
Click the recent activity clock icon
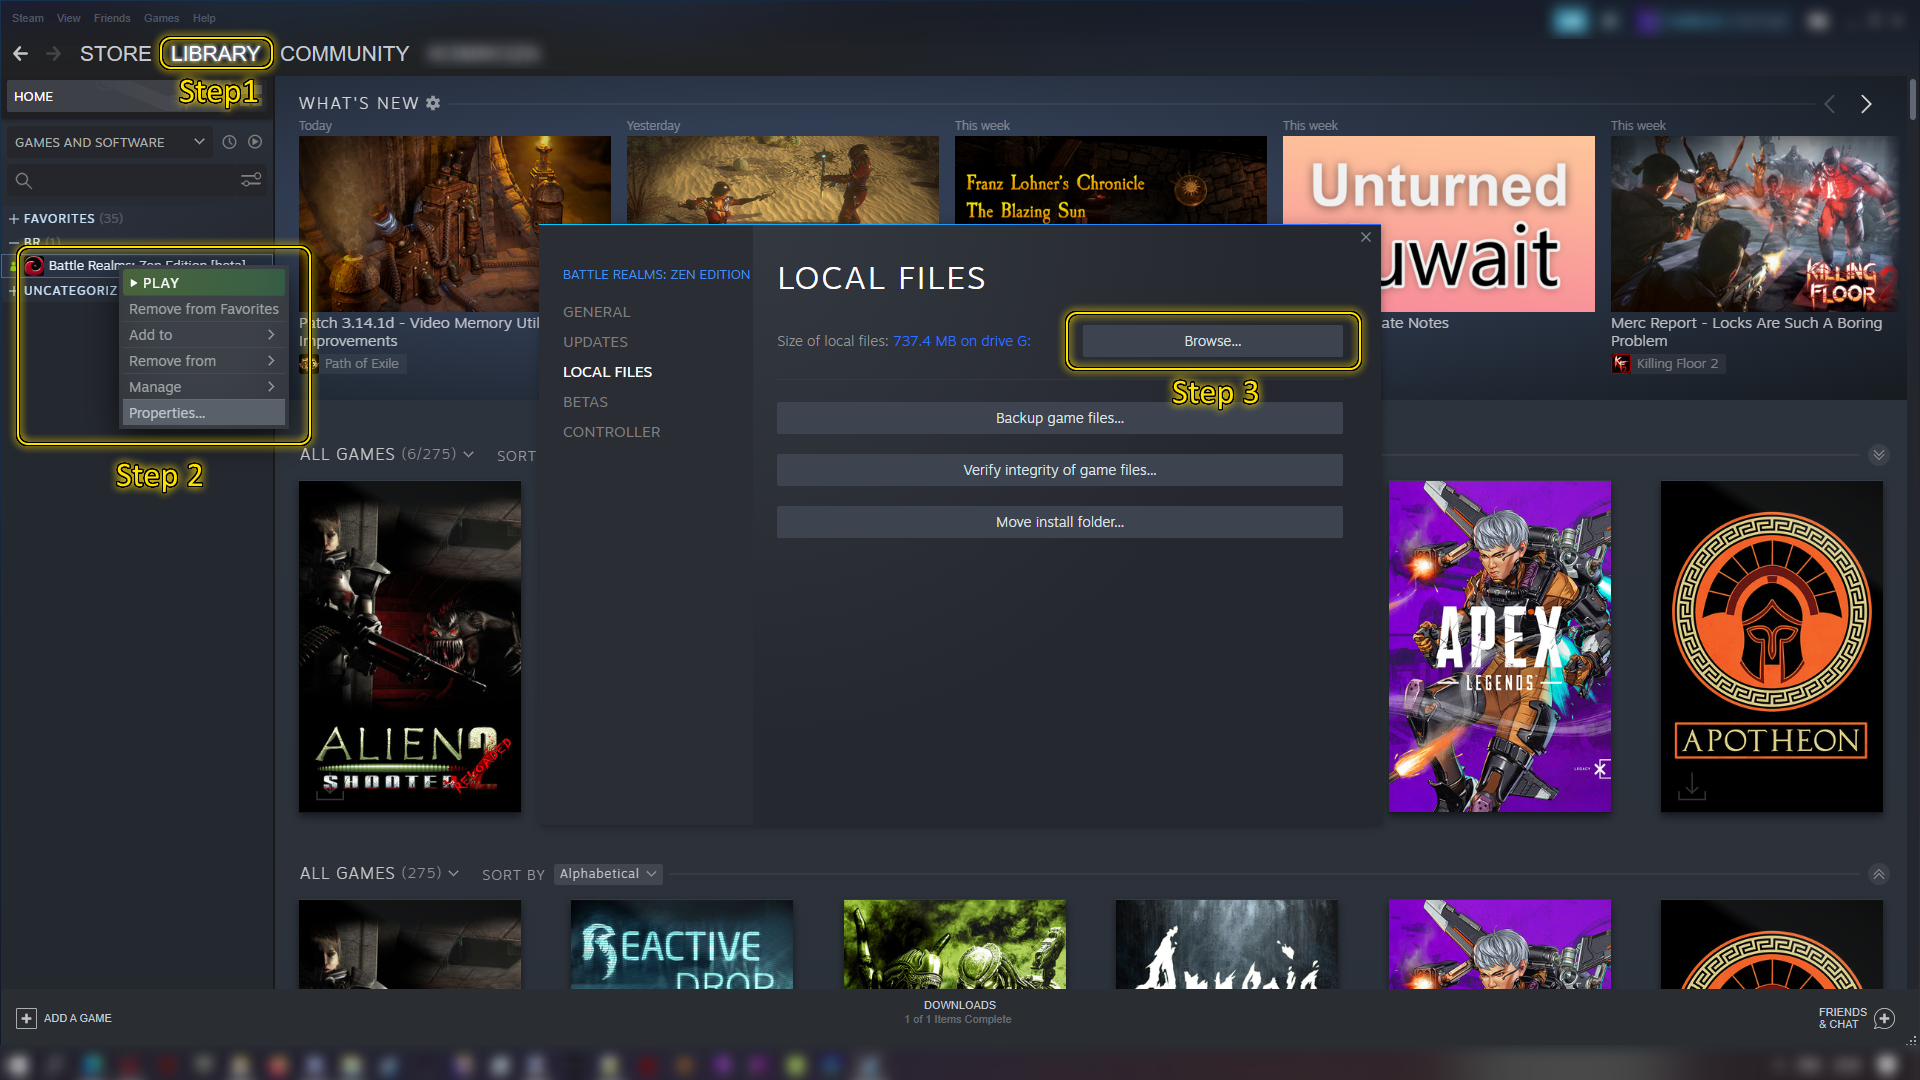(229, 142)
